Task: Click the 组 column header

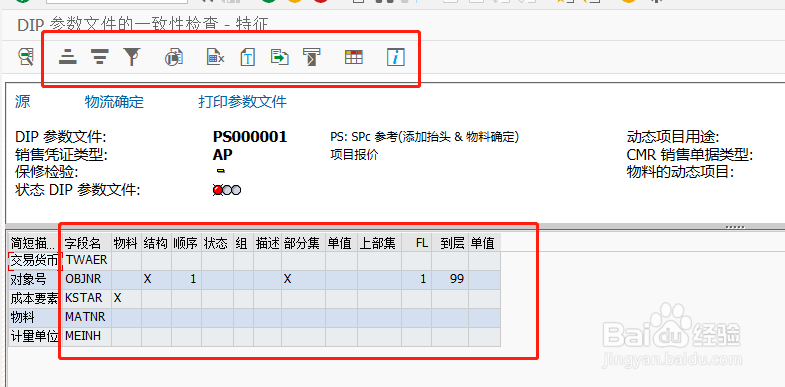Action: pos(243,243)
